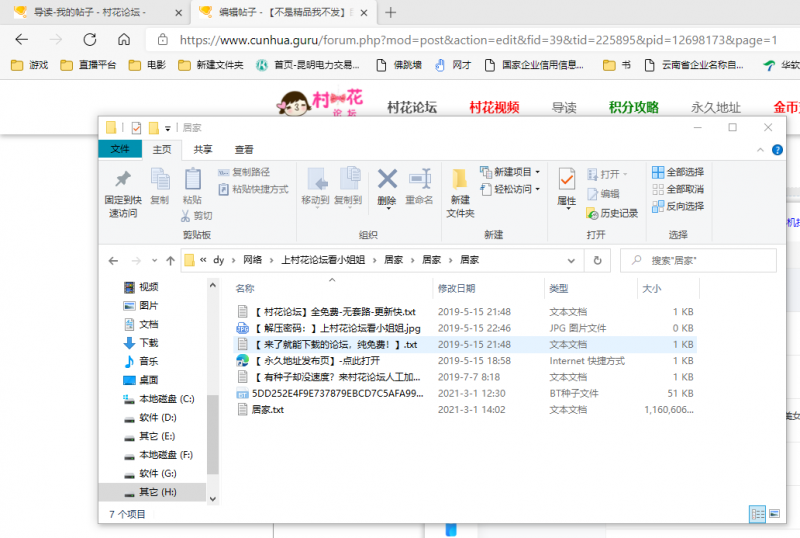
Task: Click the refresh icon beside the address bar
Action: [597, 260]
